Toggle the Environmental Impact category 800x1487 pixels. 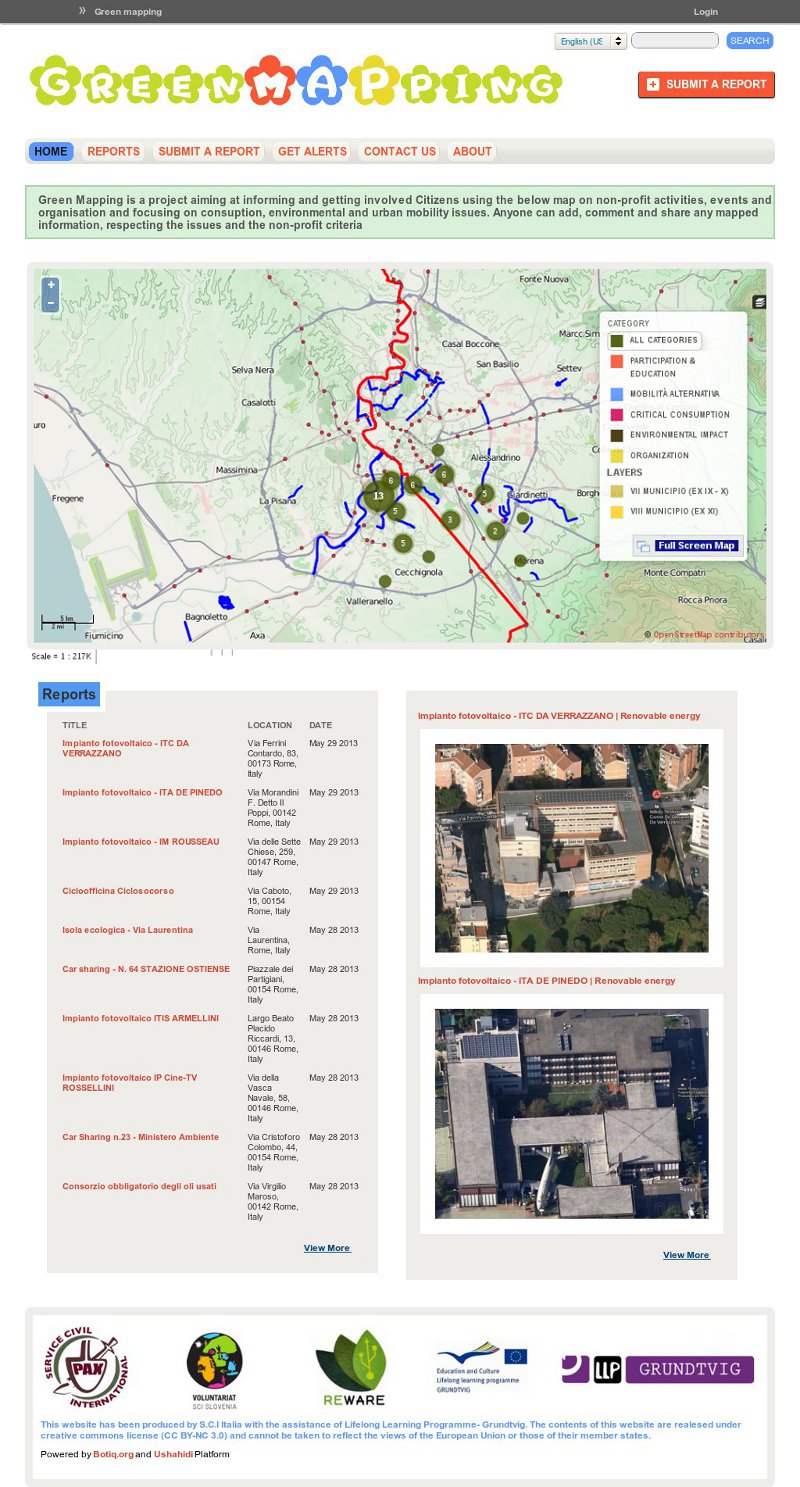click(668, 435)
